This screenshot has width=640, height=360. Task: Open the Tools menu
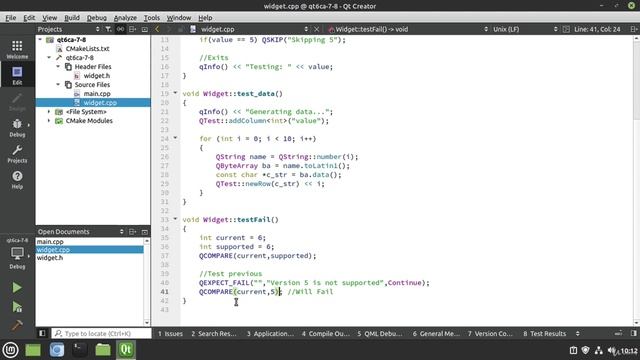pos(151,18)
